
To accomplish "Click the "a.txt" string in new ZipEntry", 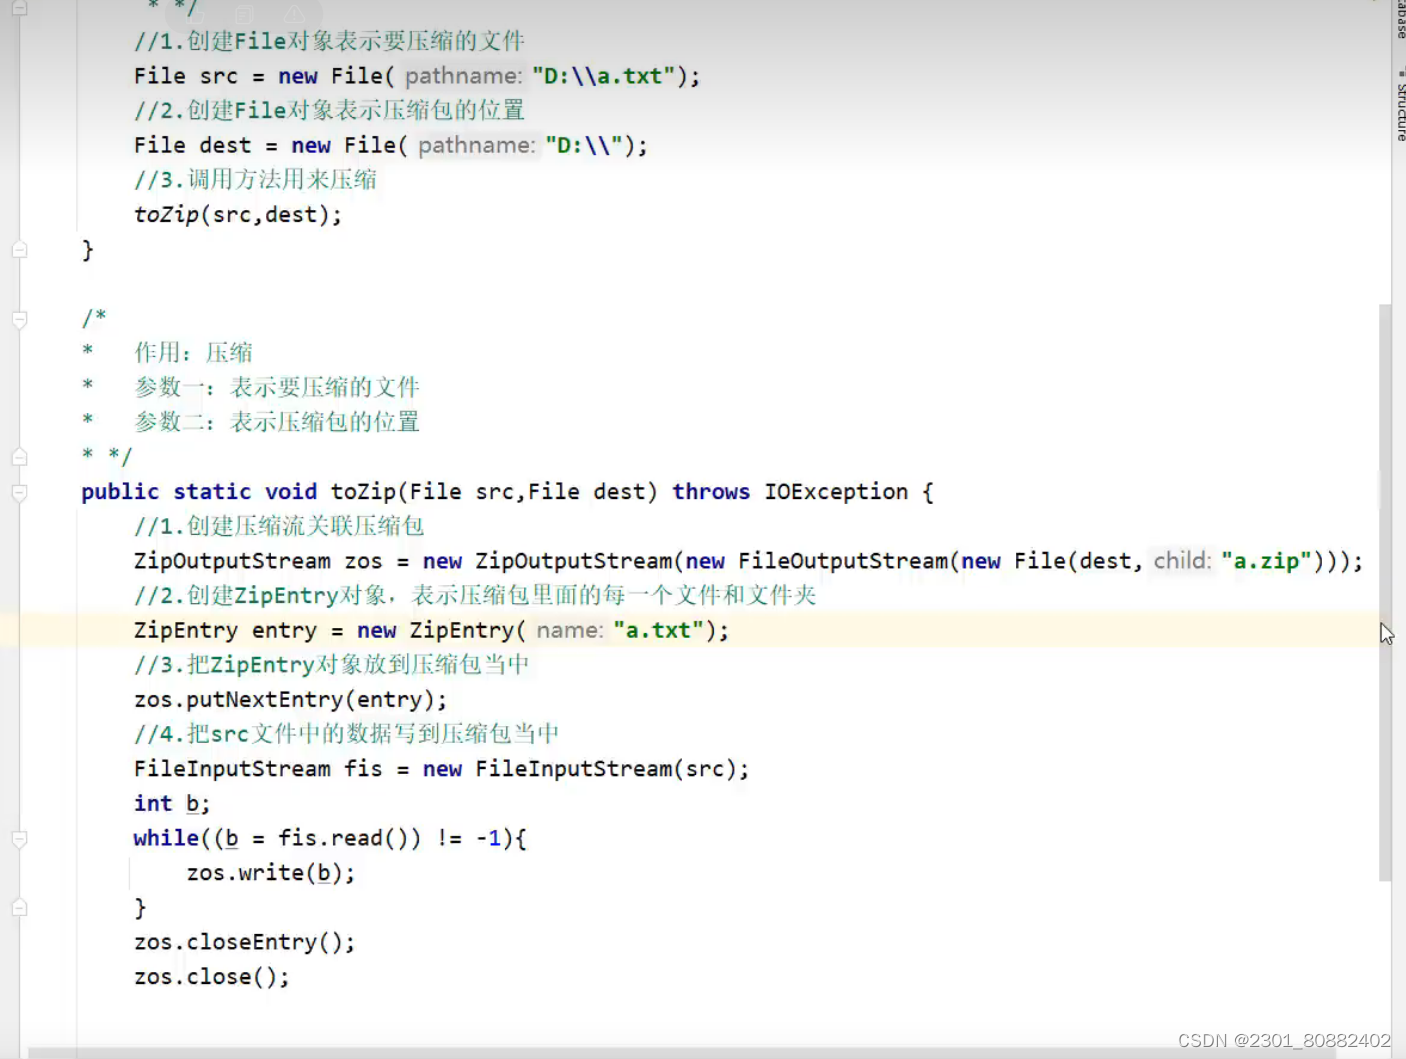I will pos(658,631).
